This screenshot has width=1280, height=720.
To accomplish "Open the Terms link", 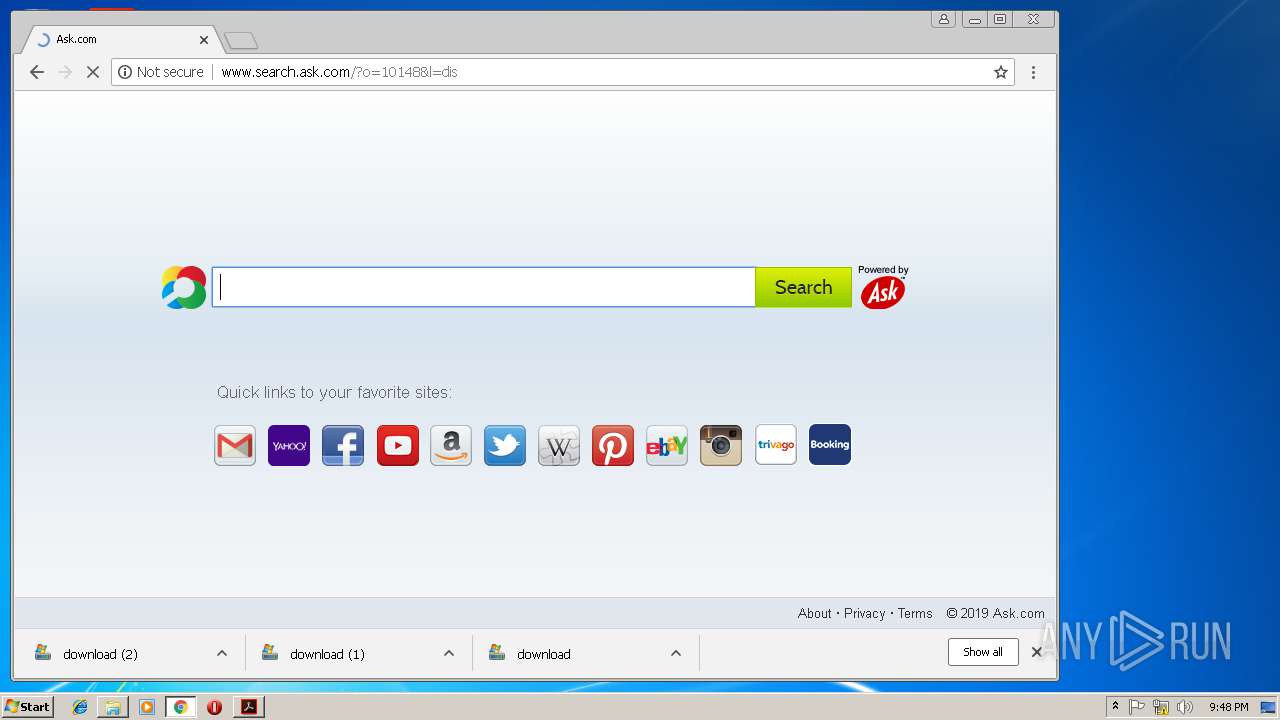I will [x=915, y=614].
